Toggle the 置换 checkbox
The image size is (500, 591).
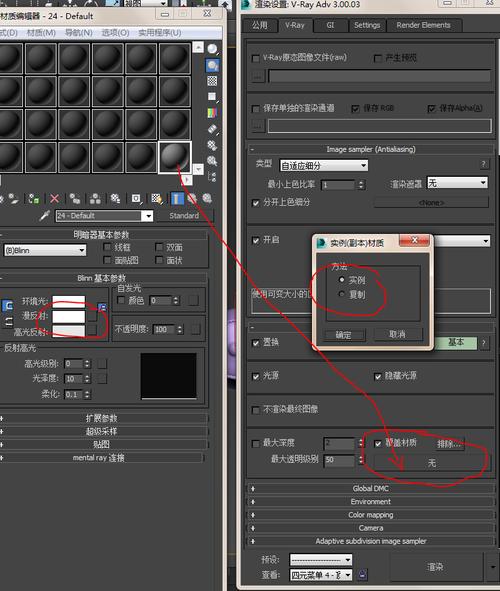pos(255,343)
